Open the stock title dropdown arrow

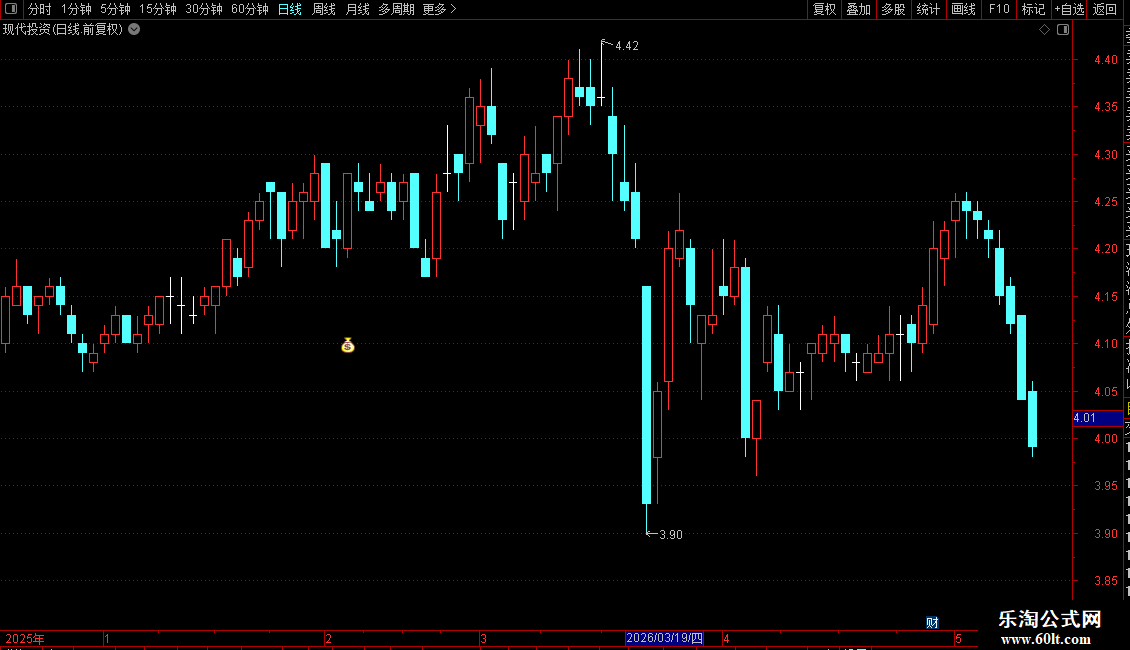pyautogui.click(x=134, y=30)
